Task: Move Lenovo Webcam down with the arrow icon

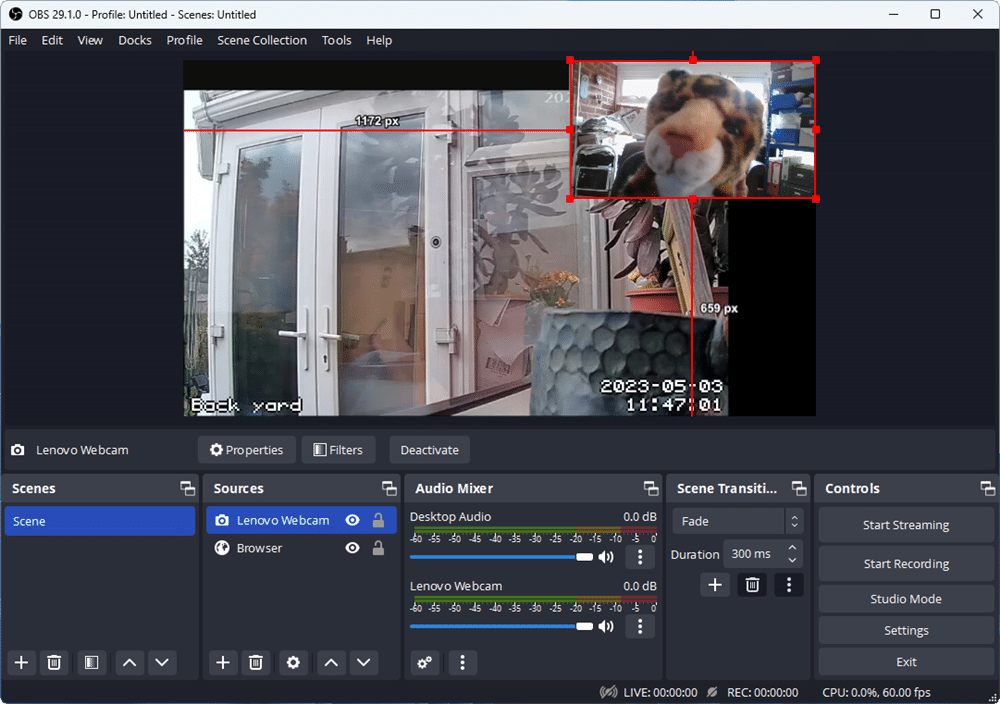Action: (363, 663)
